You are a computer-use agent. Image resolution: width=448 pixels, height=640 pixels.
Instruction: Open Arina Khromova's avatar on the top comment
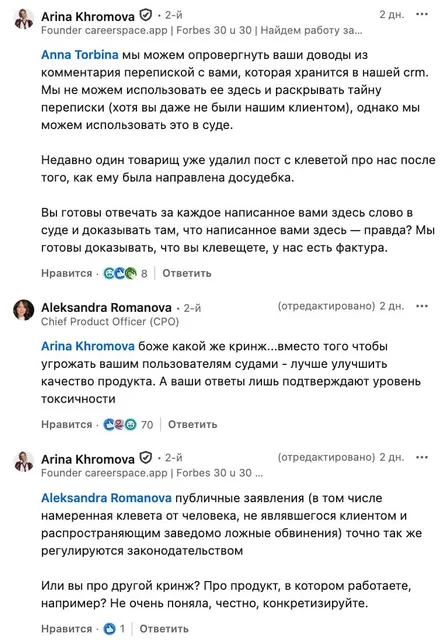tap(24, 18)
